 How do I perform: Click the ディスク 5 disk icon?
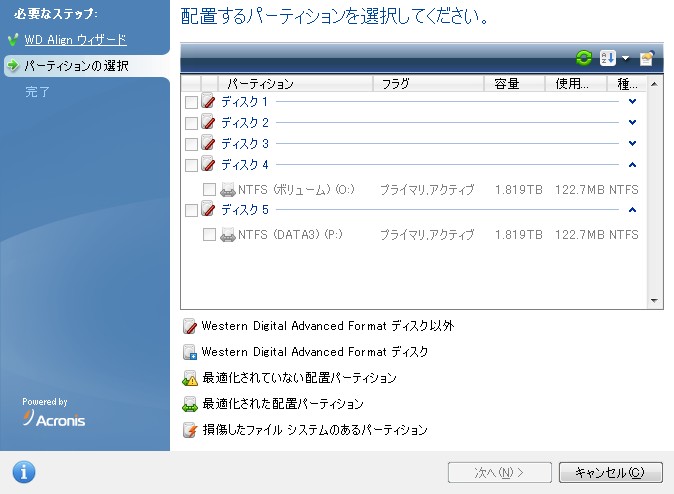point(208,209)
